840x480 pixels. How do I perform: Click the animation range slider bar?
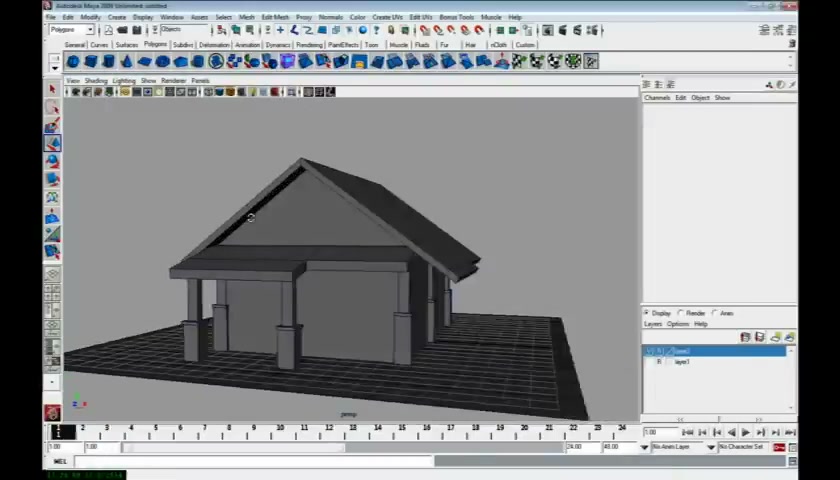pyautogui.click(x=234, y=447)
